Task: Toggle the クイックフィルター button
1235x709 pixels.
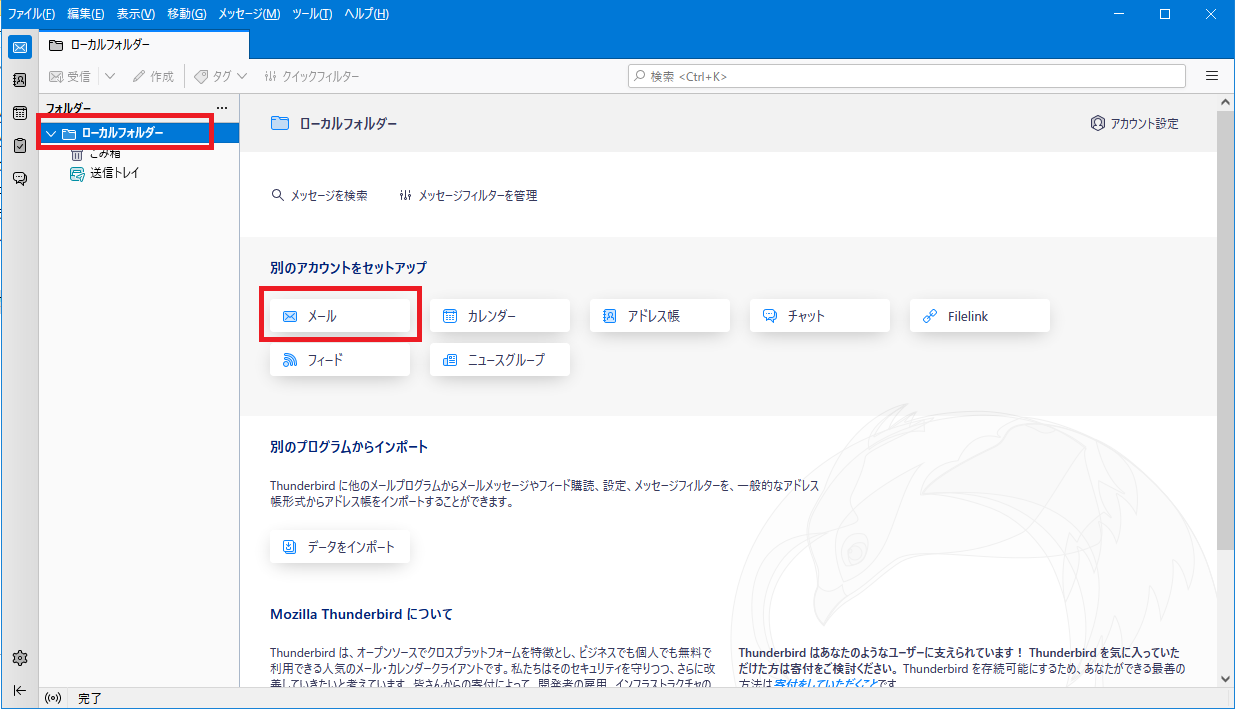Action: (x=311, y=76)
